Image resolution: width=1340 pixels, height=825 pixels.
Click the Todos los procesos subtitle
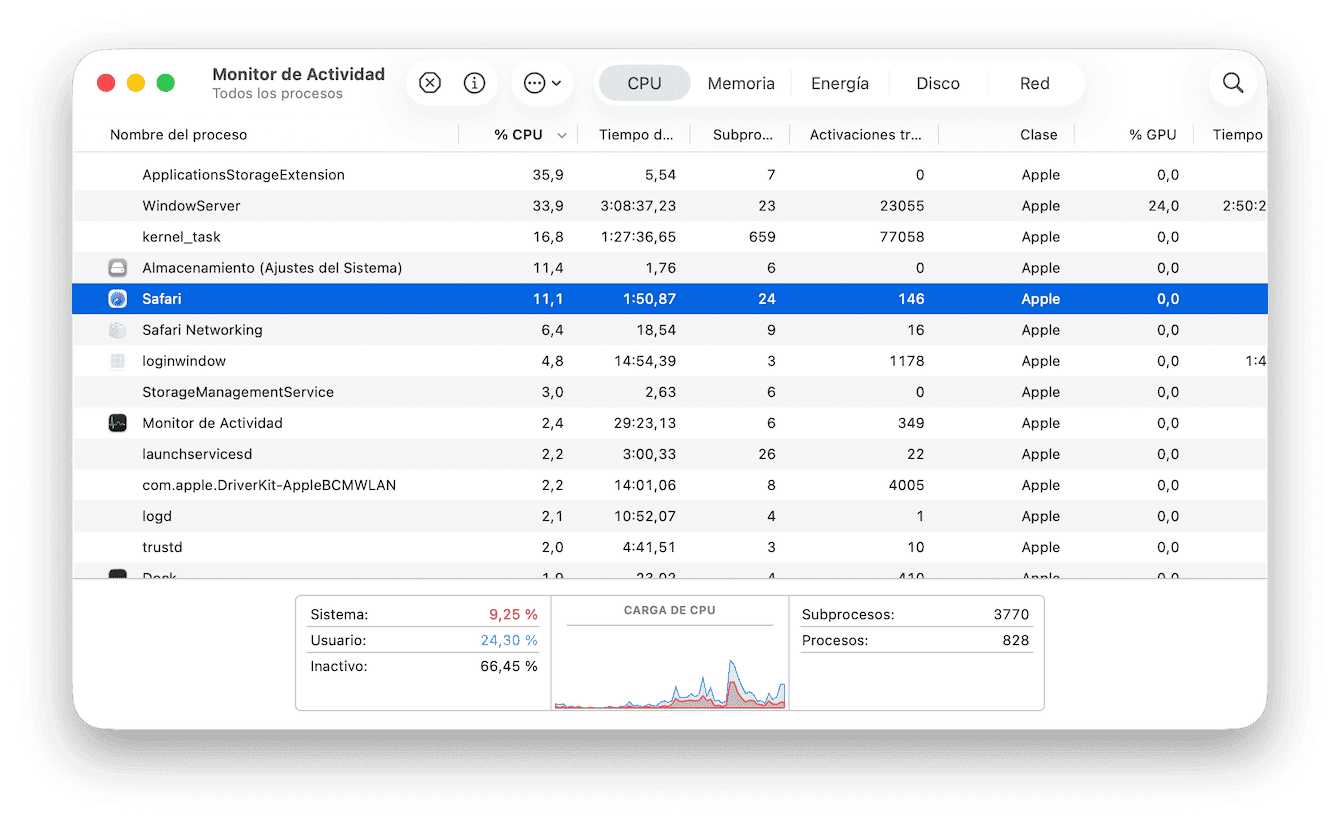[277, 94]
